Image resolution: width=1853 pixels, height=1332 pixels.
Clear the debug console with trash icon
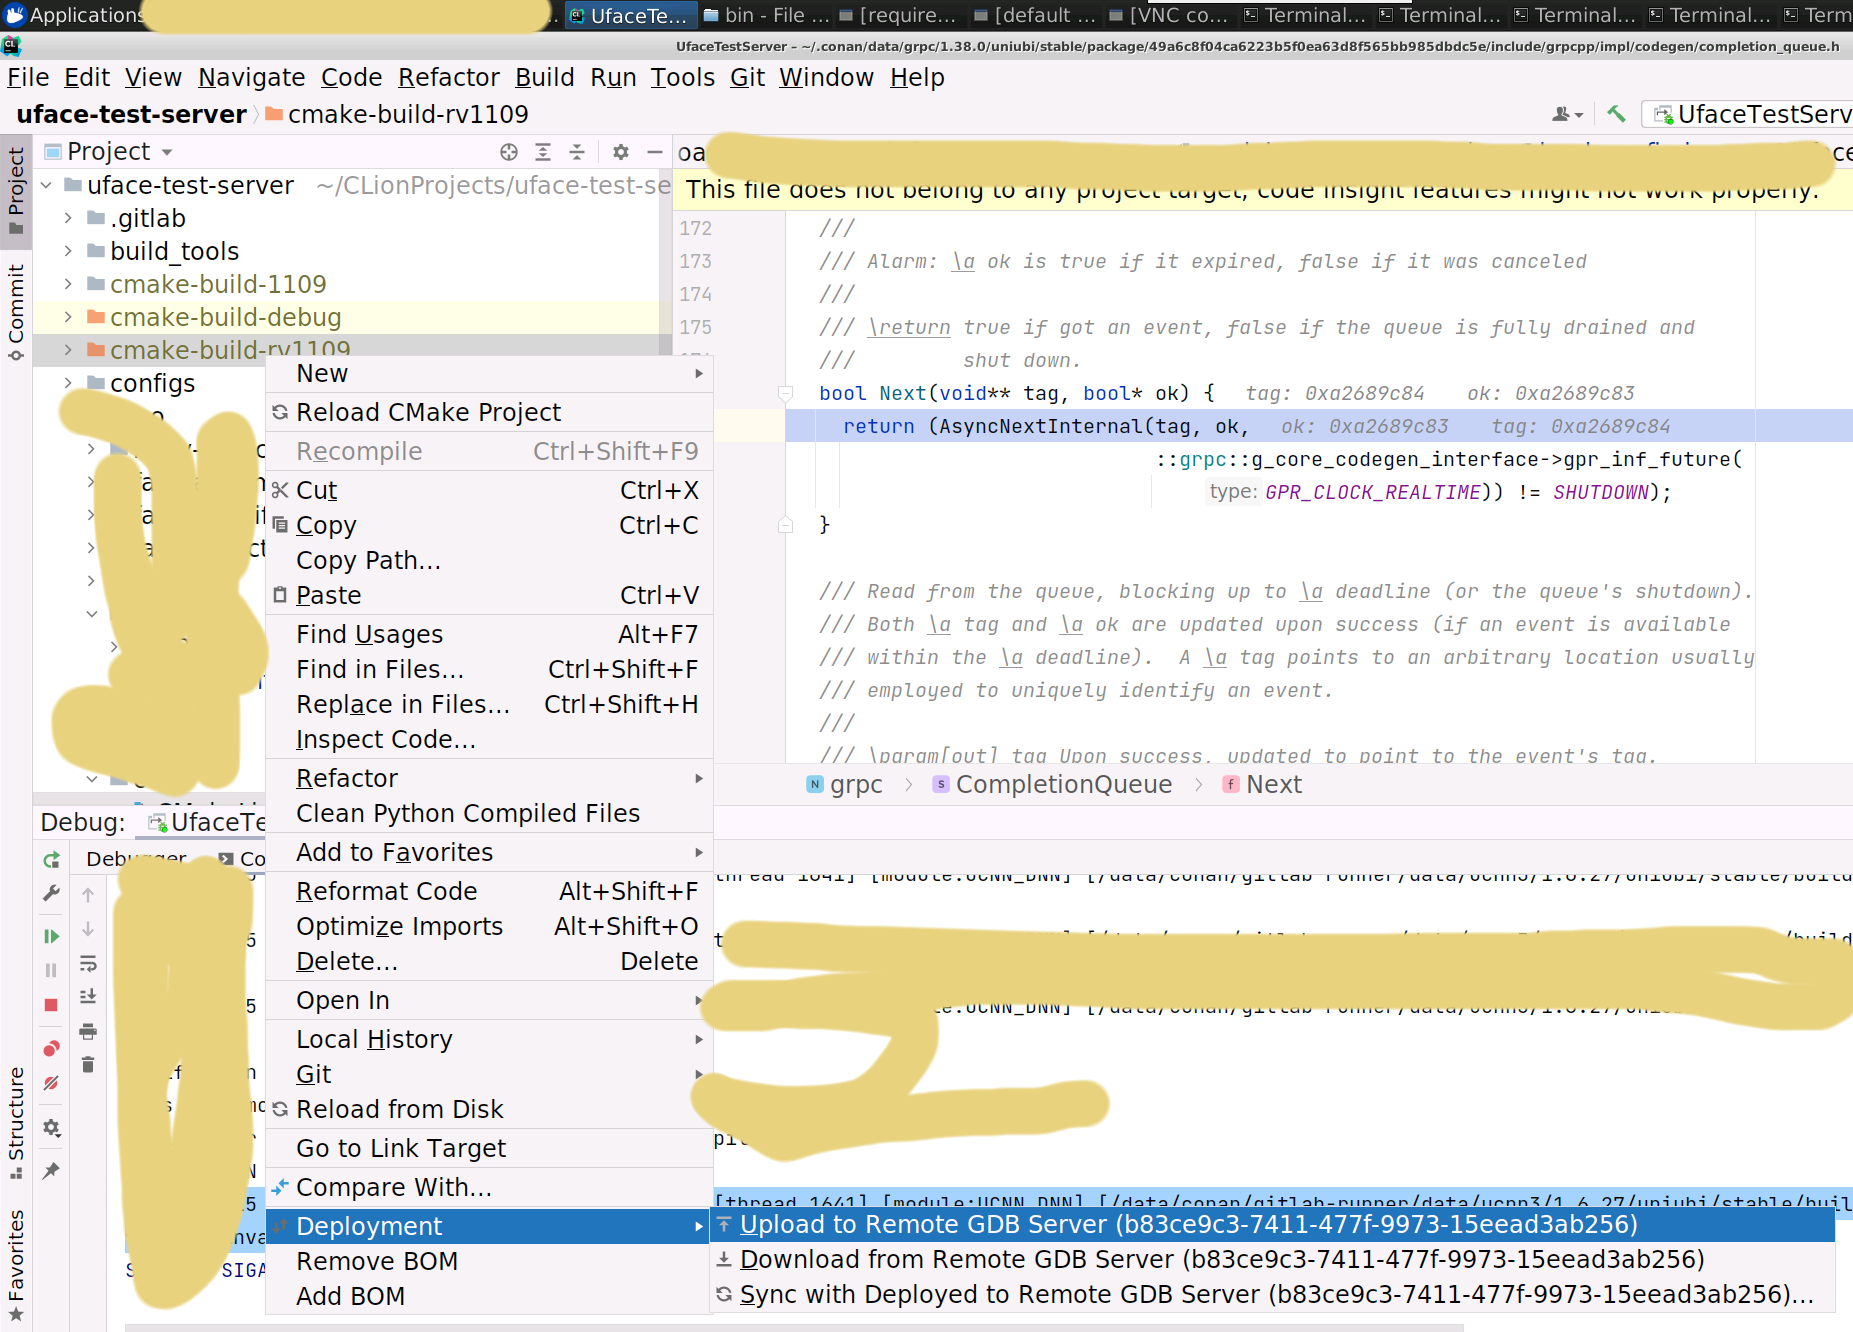(88, 1063)
